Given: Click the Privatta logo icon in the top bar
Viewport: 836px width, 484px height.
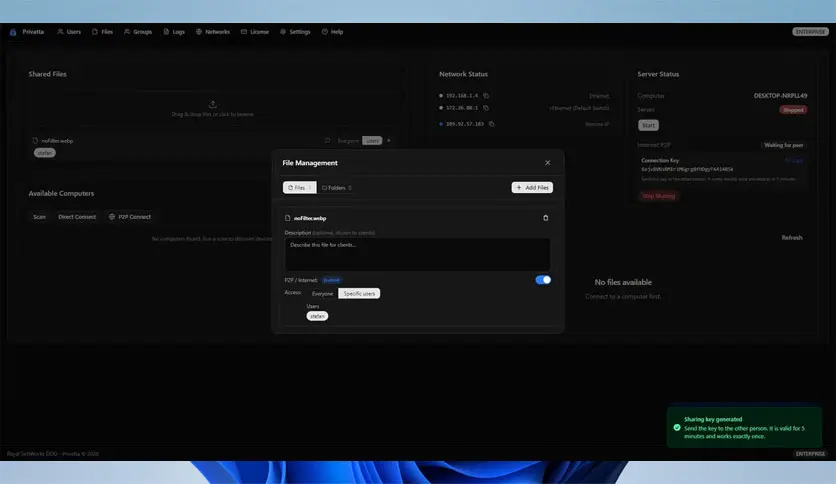Looking at the screenshot, I should (x=13, y=32).
